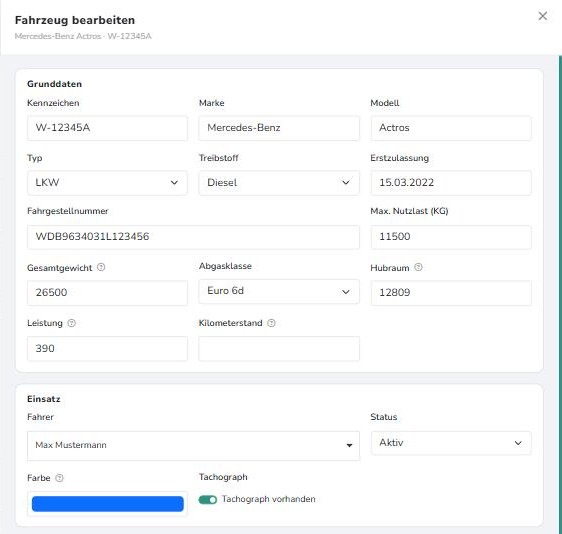Click the Grunddaten section heading
Screen dimensions: 562x534
(x=54, y=84)
